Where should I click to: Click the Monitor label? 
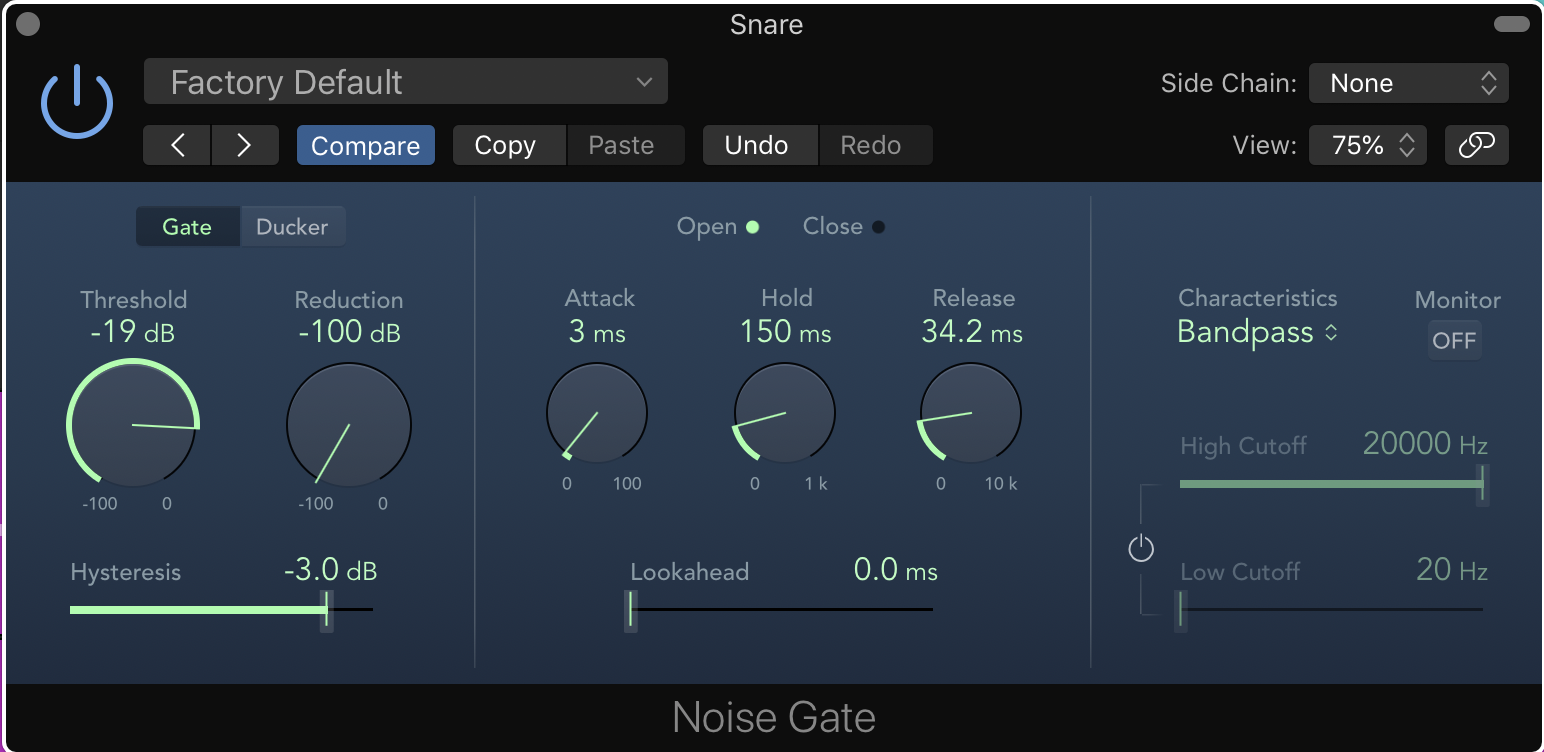tap(1458, 300)
